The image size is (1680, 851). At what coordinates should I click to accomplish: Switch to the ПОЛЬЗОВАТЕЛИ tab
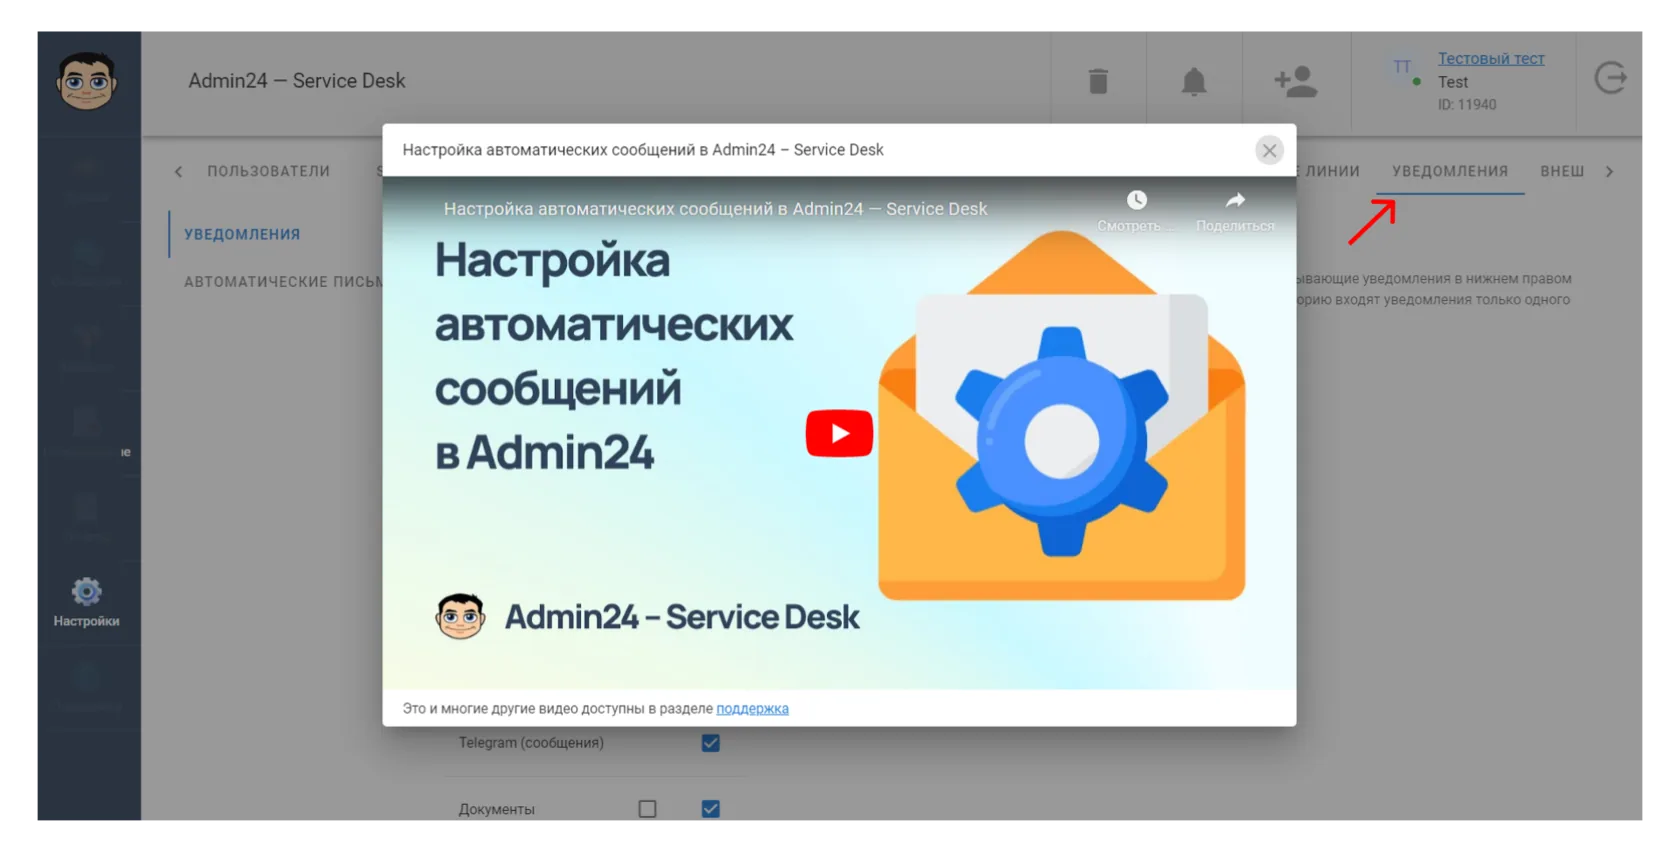point(268,171)
